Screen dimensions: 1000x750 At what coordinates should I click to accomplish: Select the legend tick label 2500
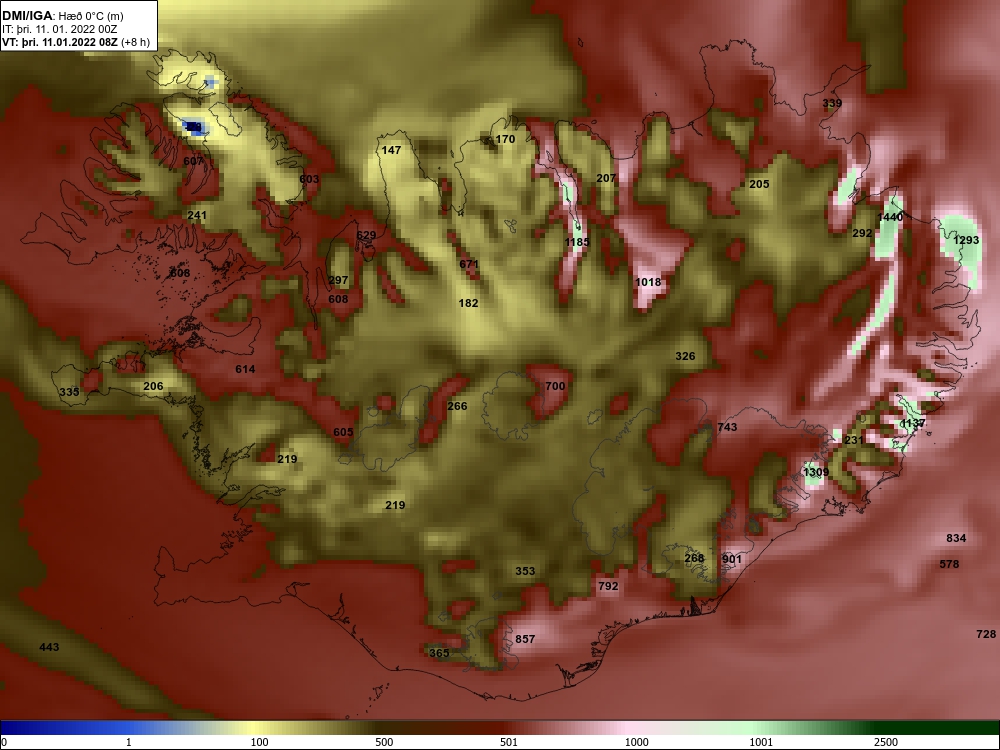pos(886,742)
